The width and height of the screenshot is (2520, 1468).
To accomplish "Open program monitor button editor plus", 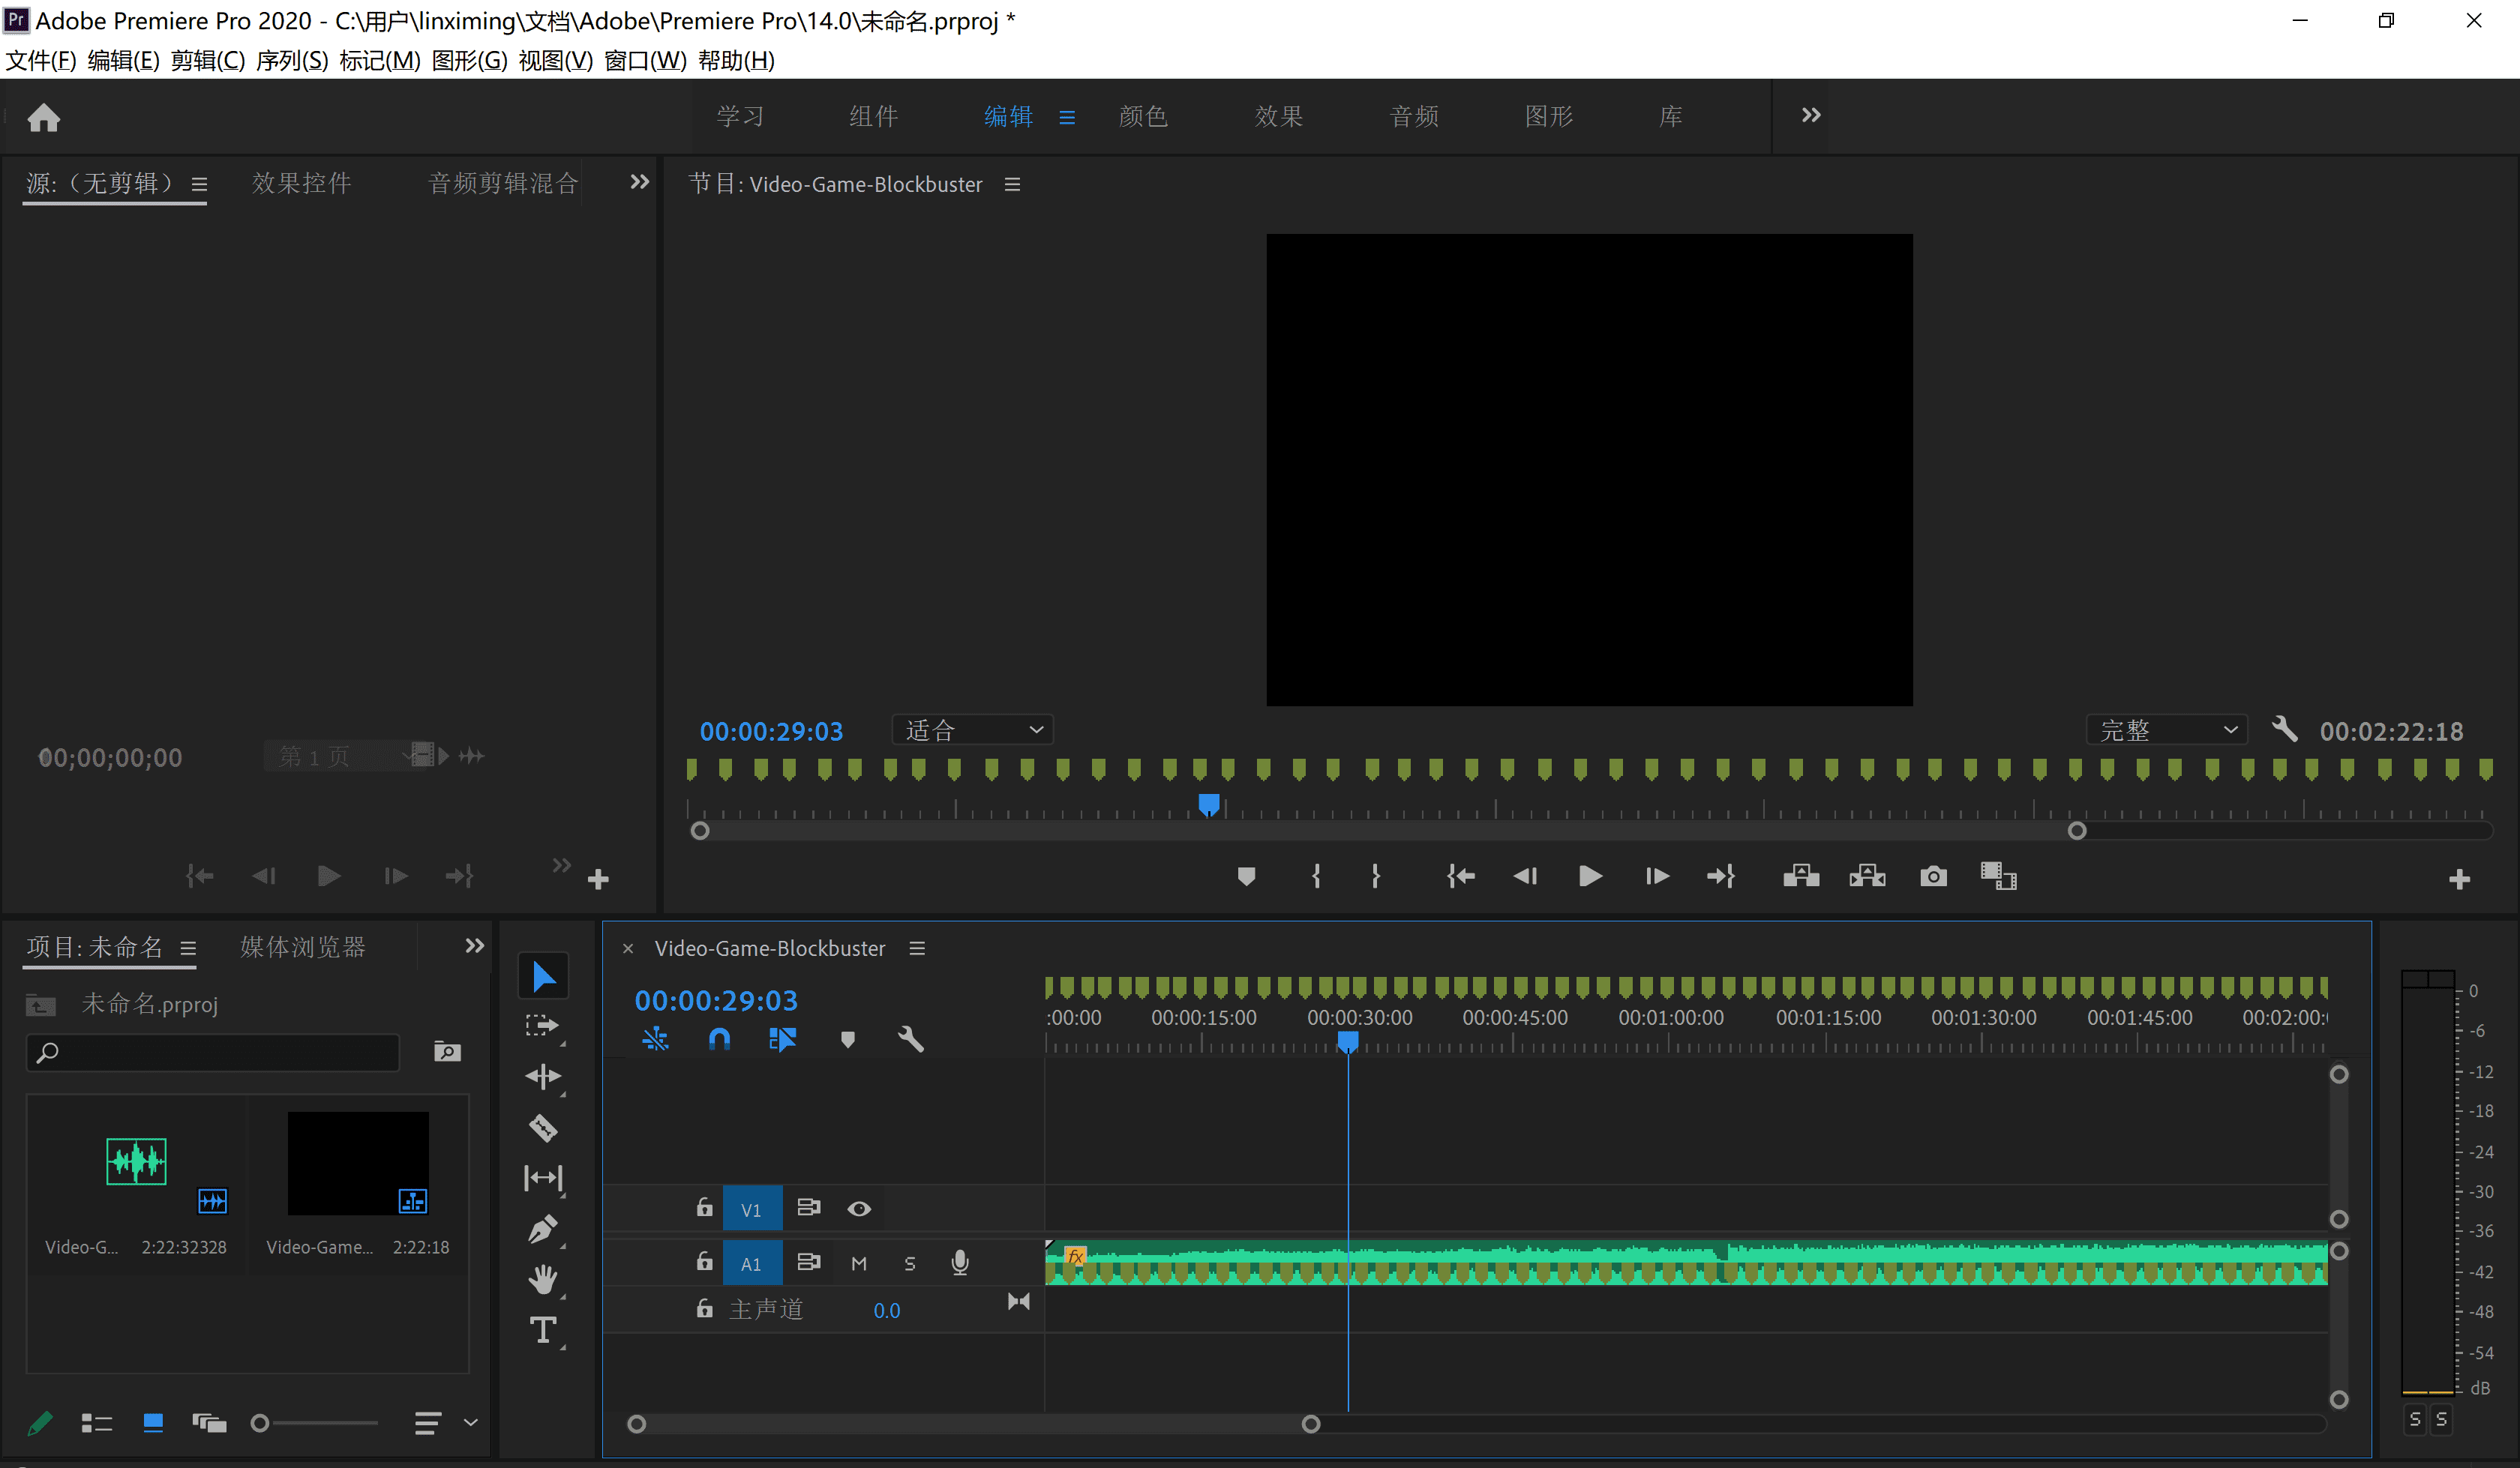I will 2459,879.
